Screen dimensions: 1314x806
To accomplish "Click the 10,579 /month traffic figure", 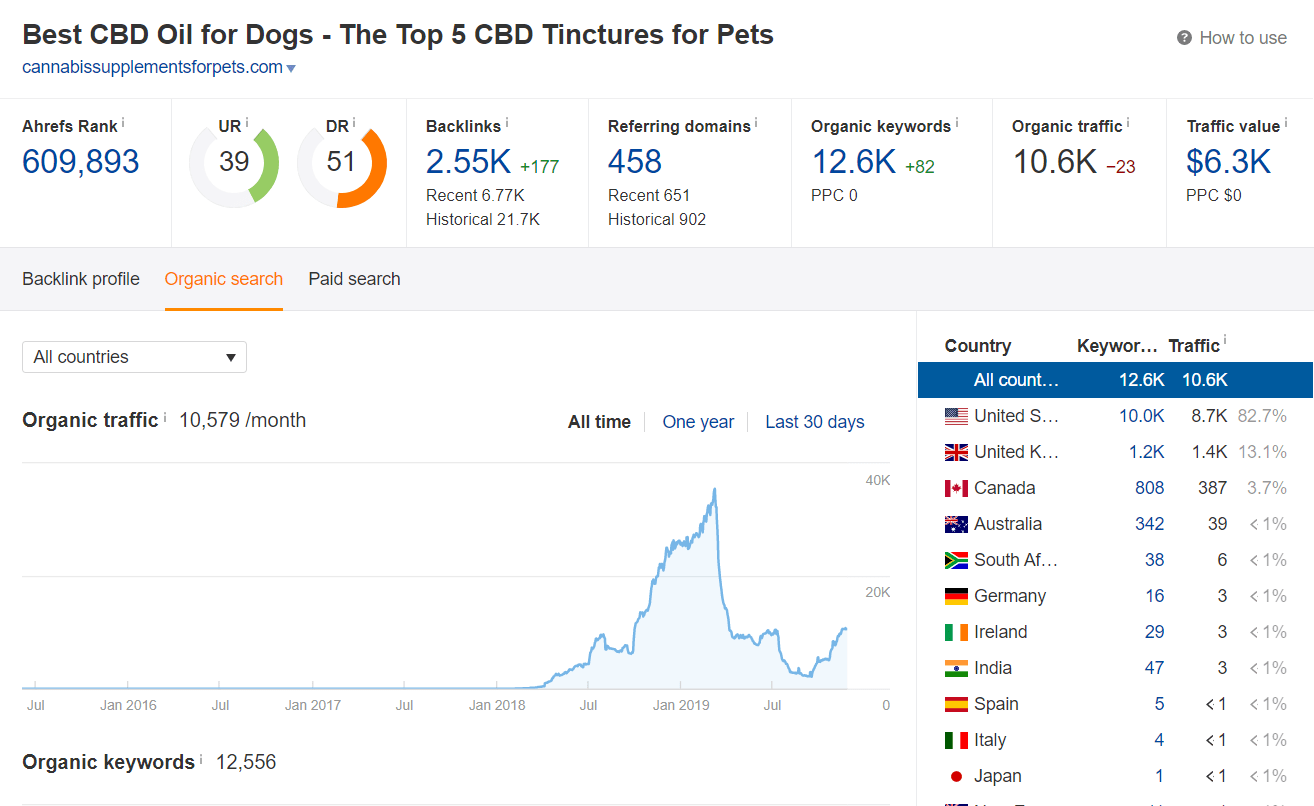I will (x=243, y=420).
